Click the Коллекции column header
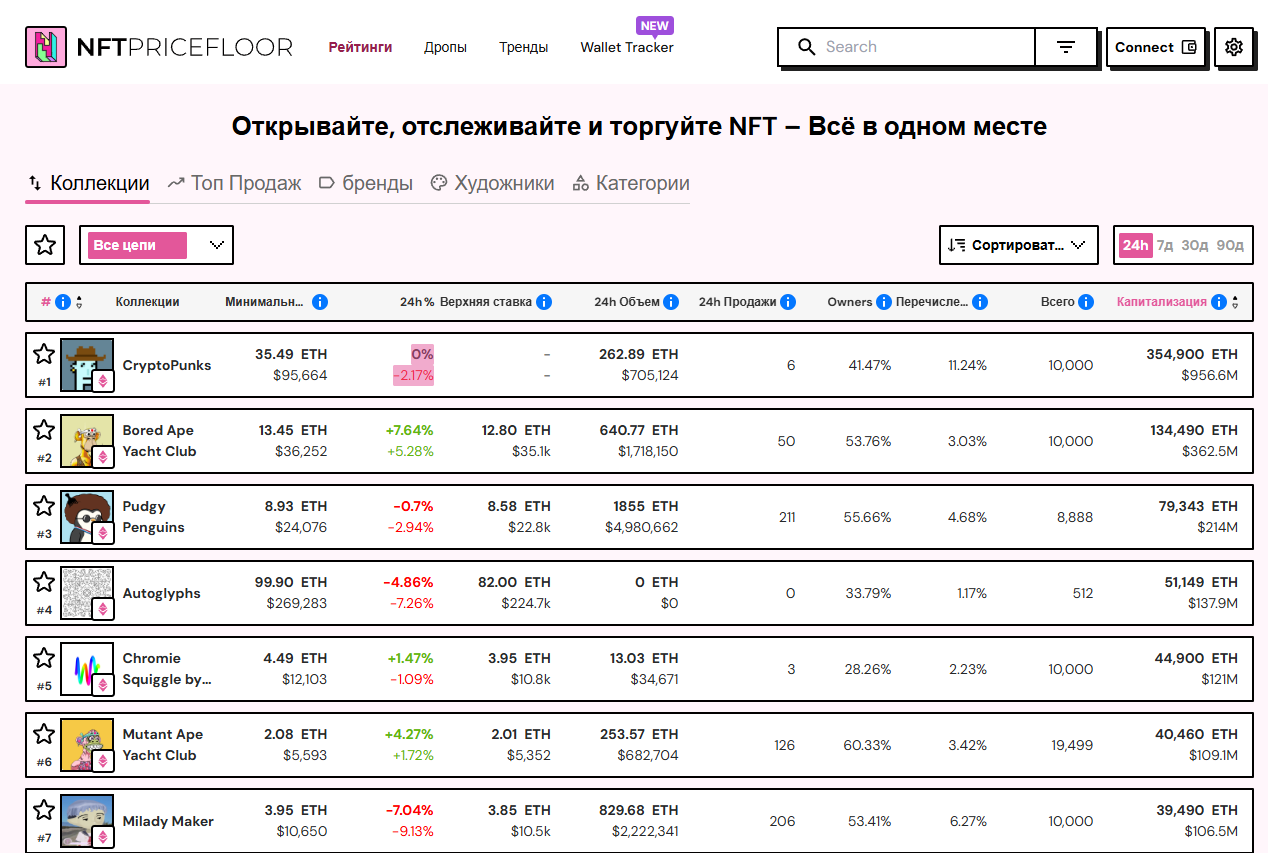This screenshot has height=853, width=1268. [147, 302]
